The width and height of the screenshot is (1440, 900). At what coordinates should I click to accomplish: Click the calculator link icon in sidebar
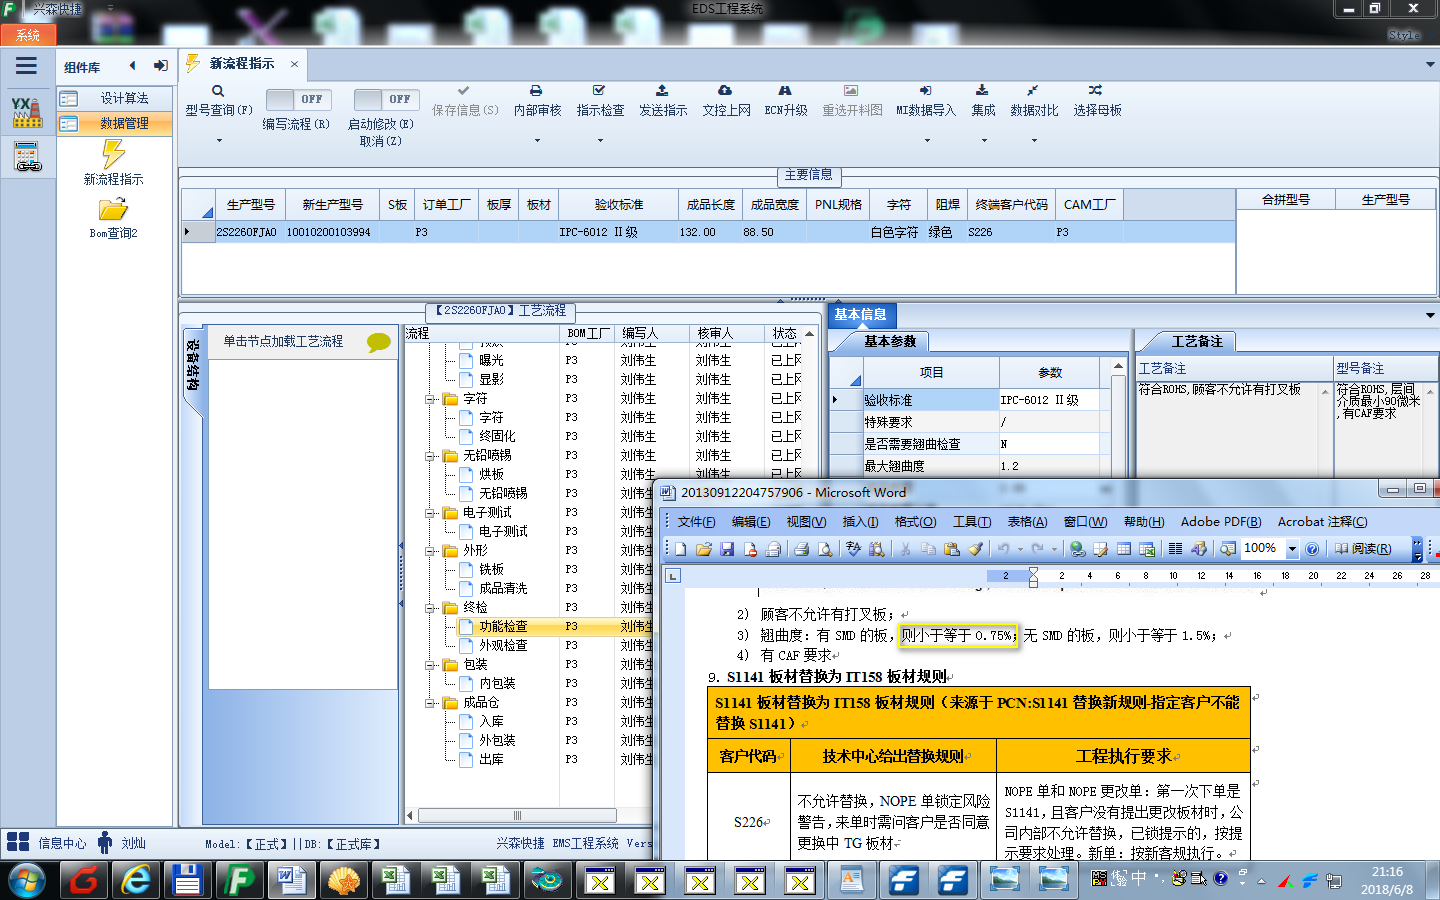pos(27,157)
